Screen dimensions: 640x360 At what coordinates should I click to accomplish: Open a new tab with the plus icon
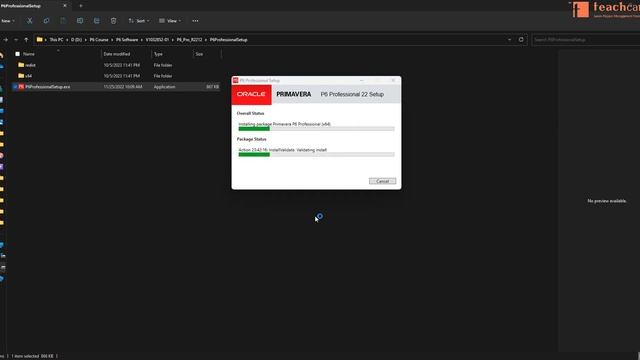click(81, 6)
